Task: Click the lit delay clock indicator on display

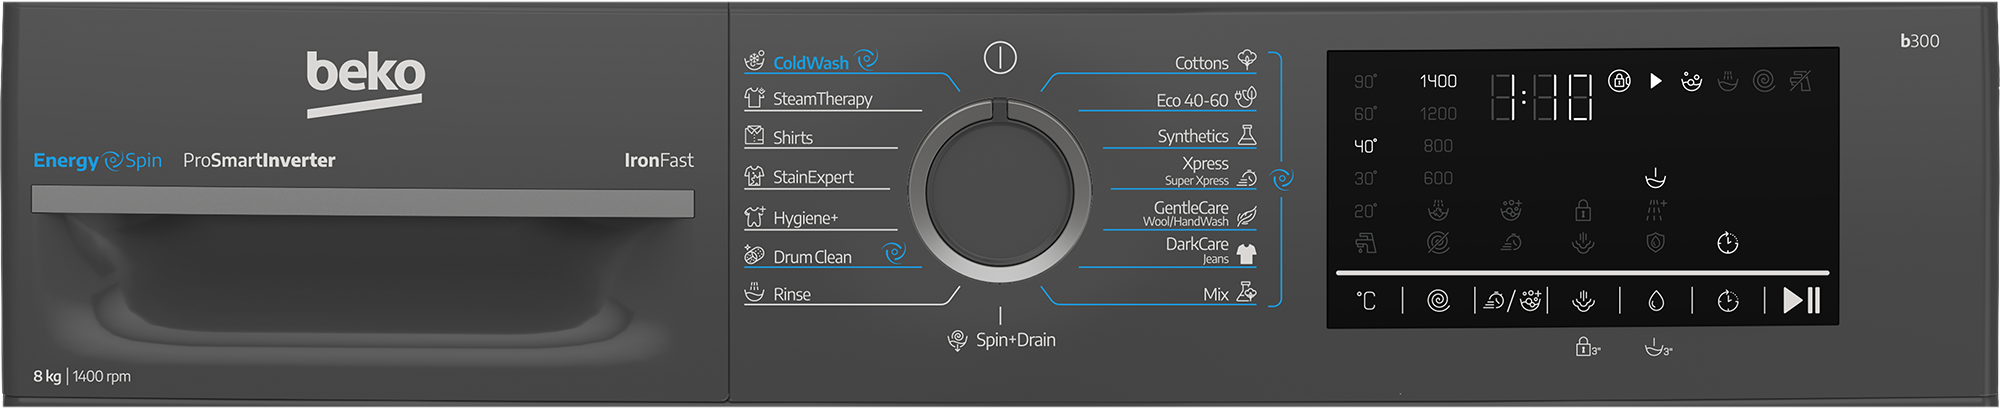Action: 1728,243
